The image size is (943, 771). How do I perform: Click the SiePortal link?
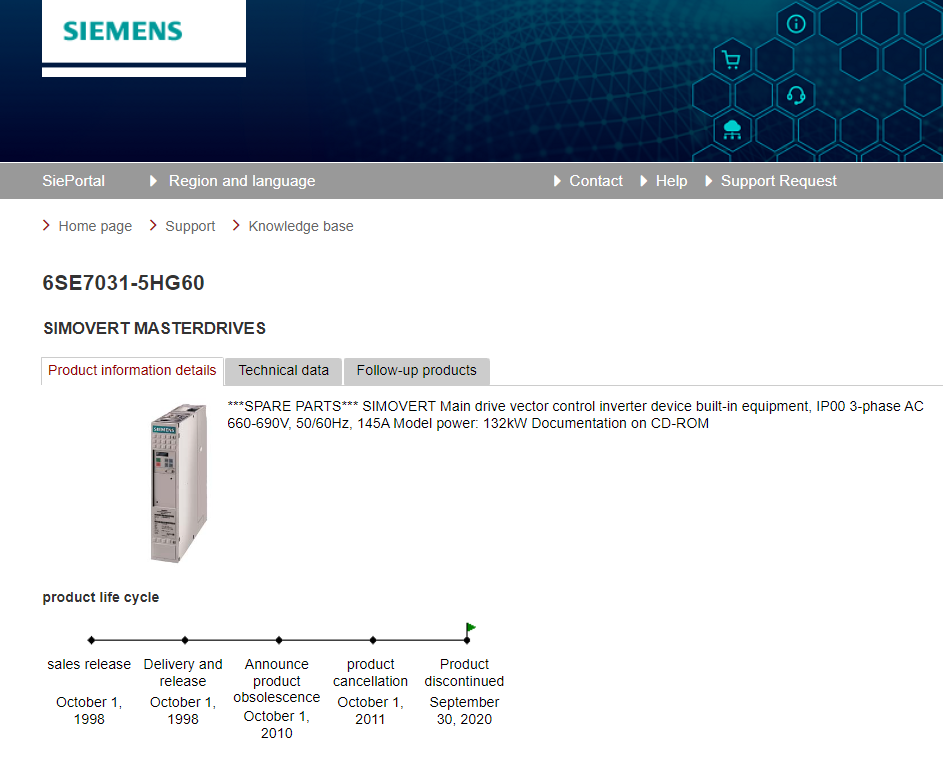[x=73, y=181]
